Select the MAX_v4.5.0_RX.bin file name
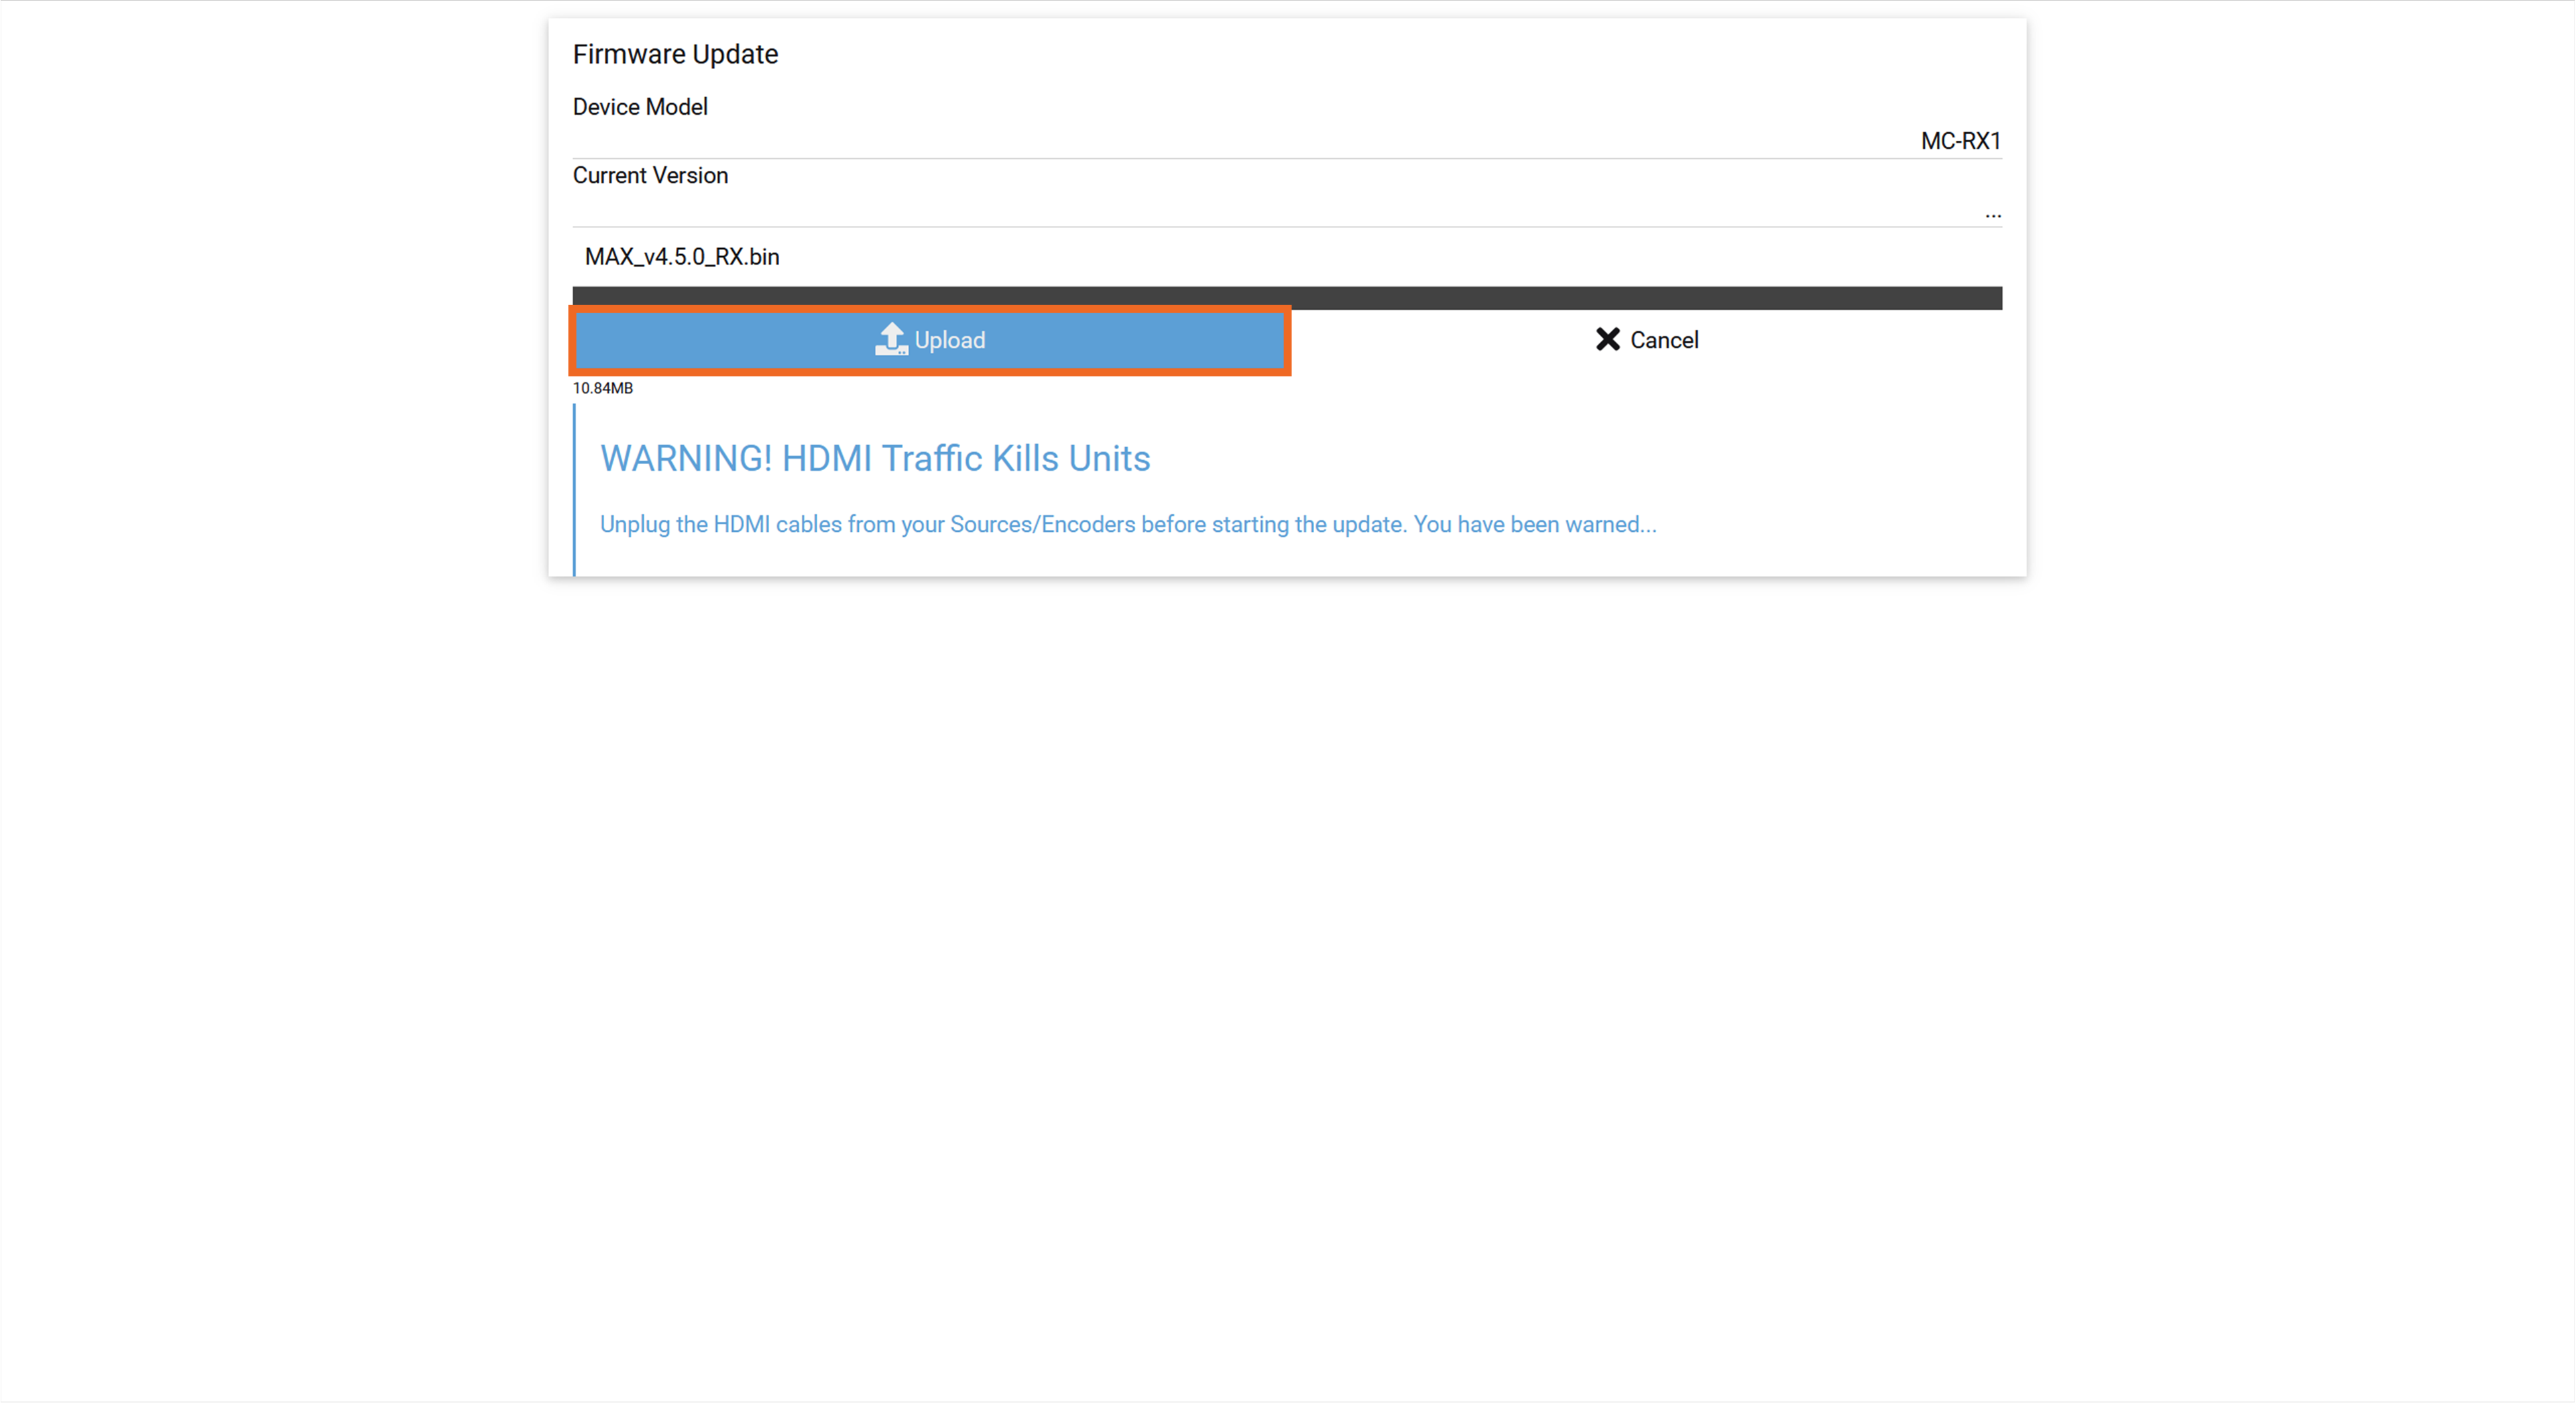Image resolution: width=2576 pixels, height=1403 pixels. (x=682, y=257)
